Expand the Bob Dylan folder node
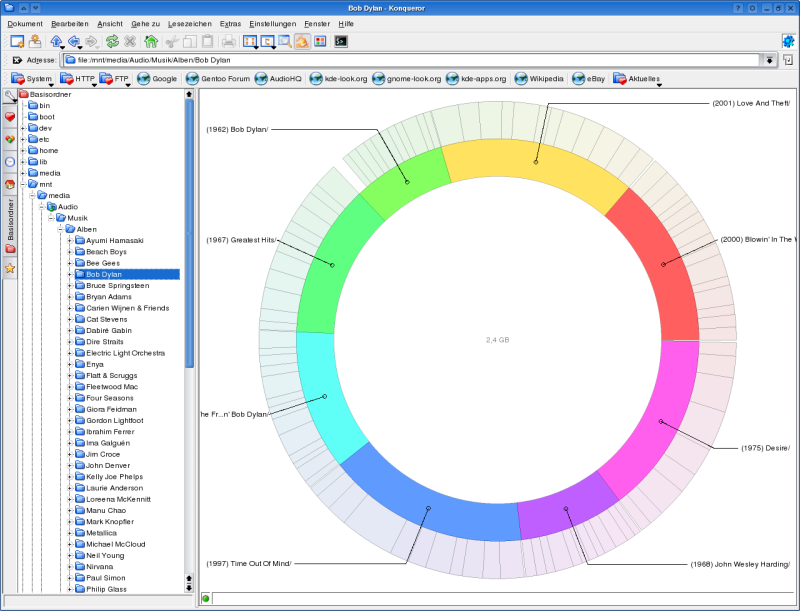This screenshot has height=611, width=800. point(70,274)
